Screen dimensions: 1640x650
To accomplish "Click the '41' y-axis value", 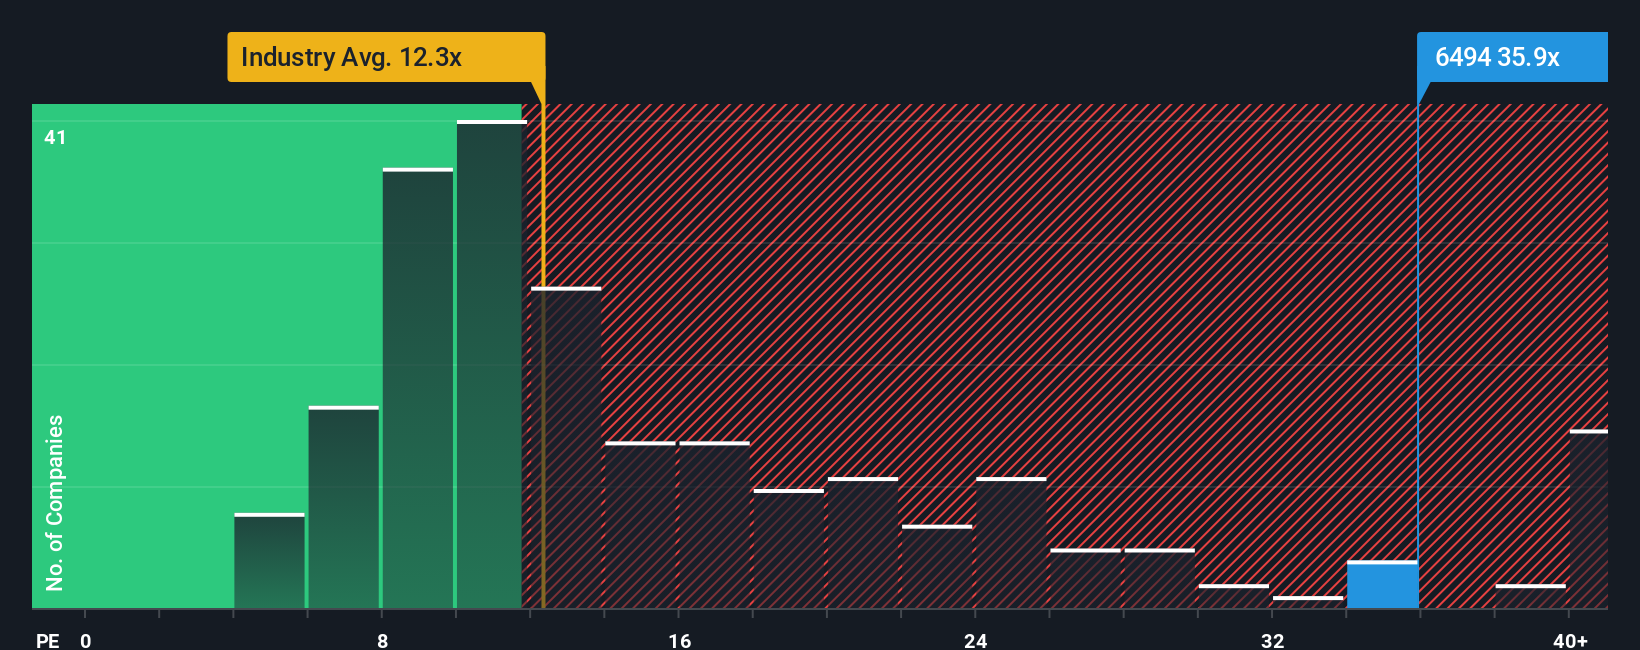I will point(55,137).
